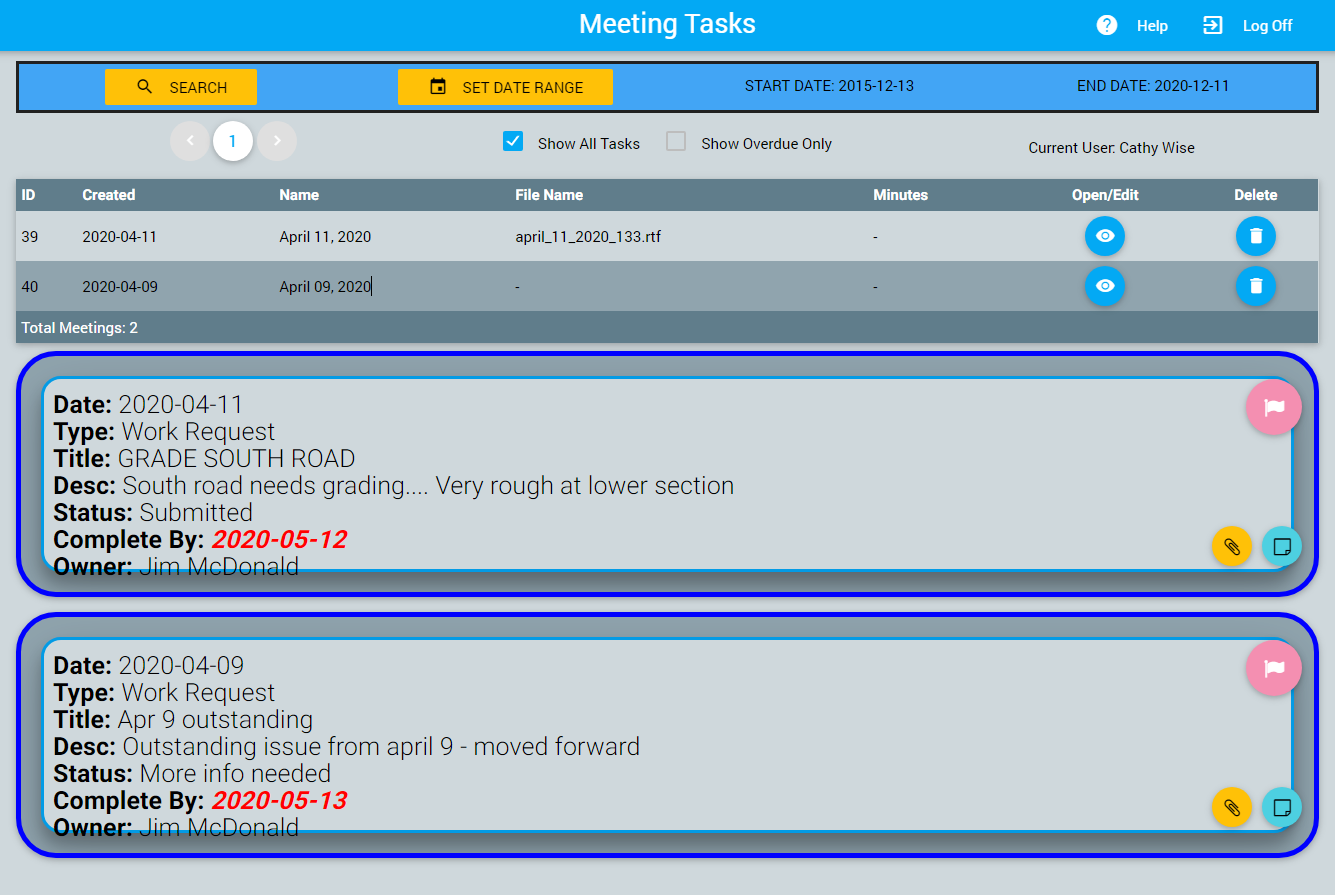Click the Total Meetings: 2 footer
The height and width of the screenshot is (895, 1335).
click(80, 327)
